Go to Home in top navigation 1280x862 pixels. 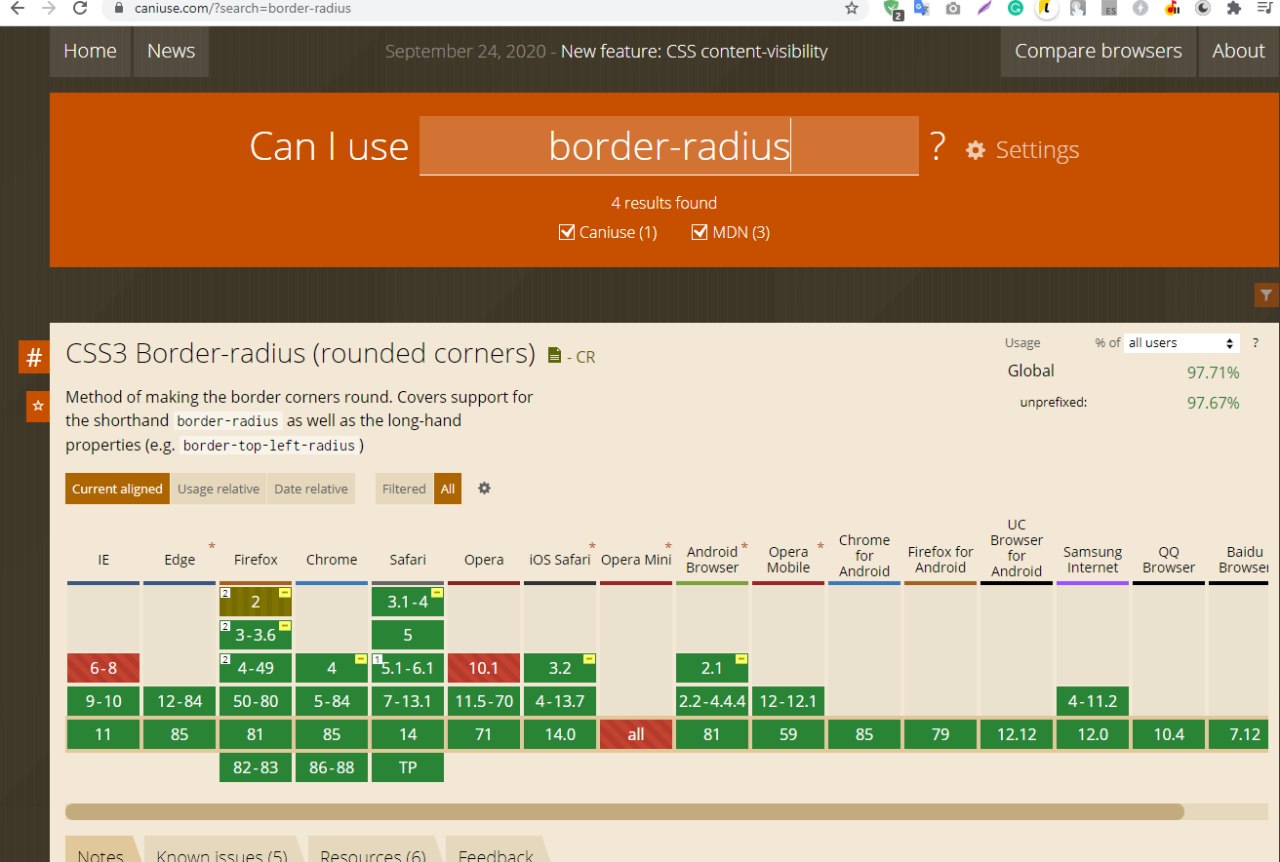(90, 51)
